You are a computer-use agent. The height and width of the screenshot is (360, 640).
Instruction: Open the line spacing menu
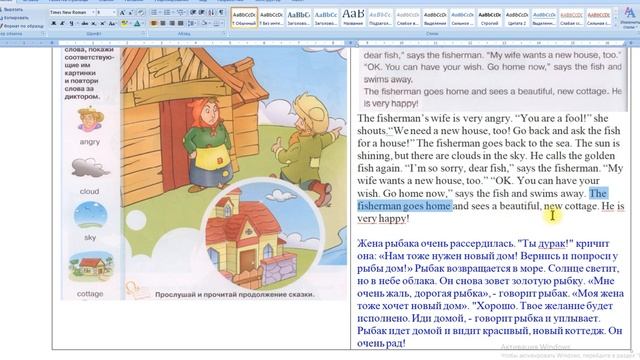[x=192, y=23]
